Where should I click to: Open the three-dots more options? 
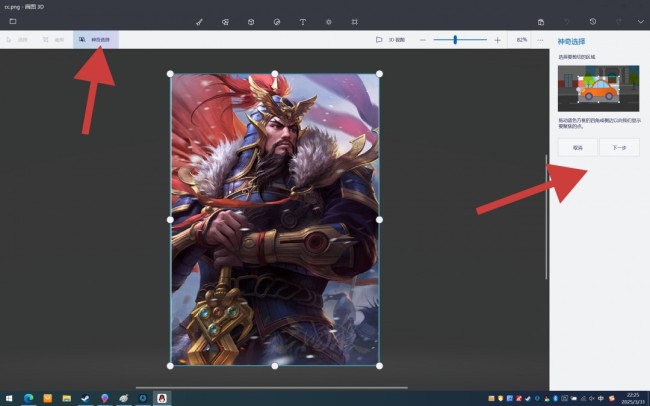coord(540,40)
